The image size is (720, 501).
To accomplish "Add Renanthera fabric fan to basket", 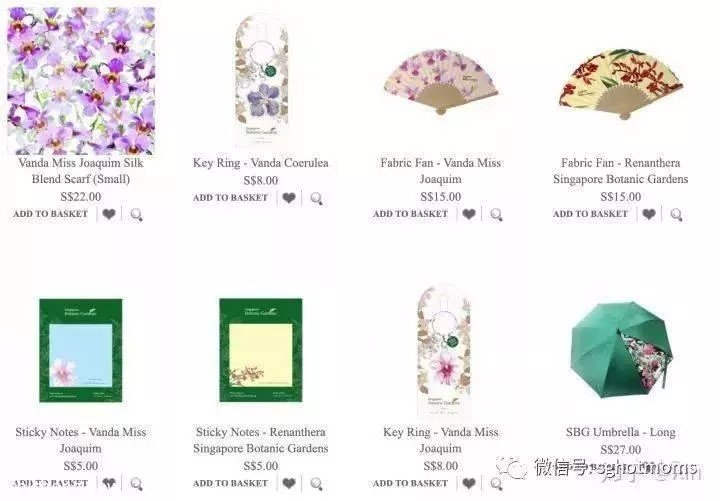I will 591,214.
